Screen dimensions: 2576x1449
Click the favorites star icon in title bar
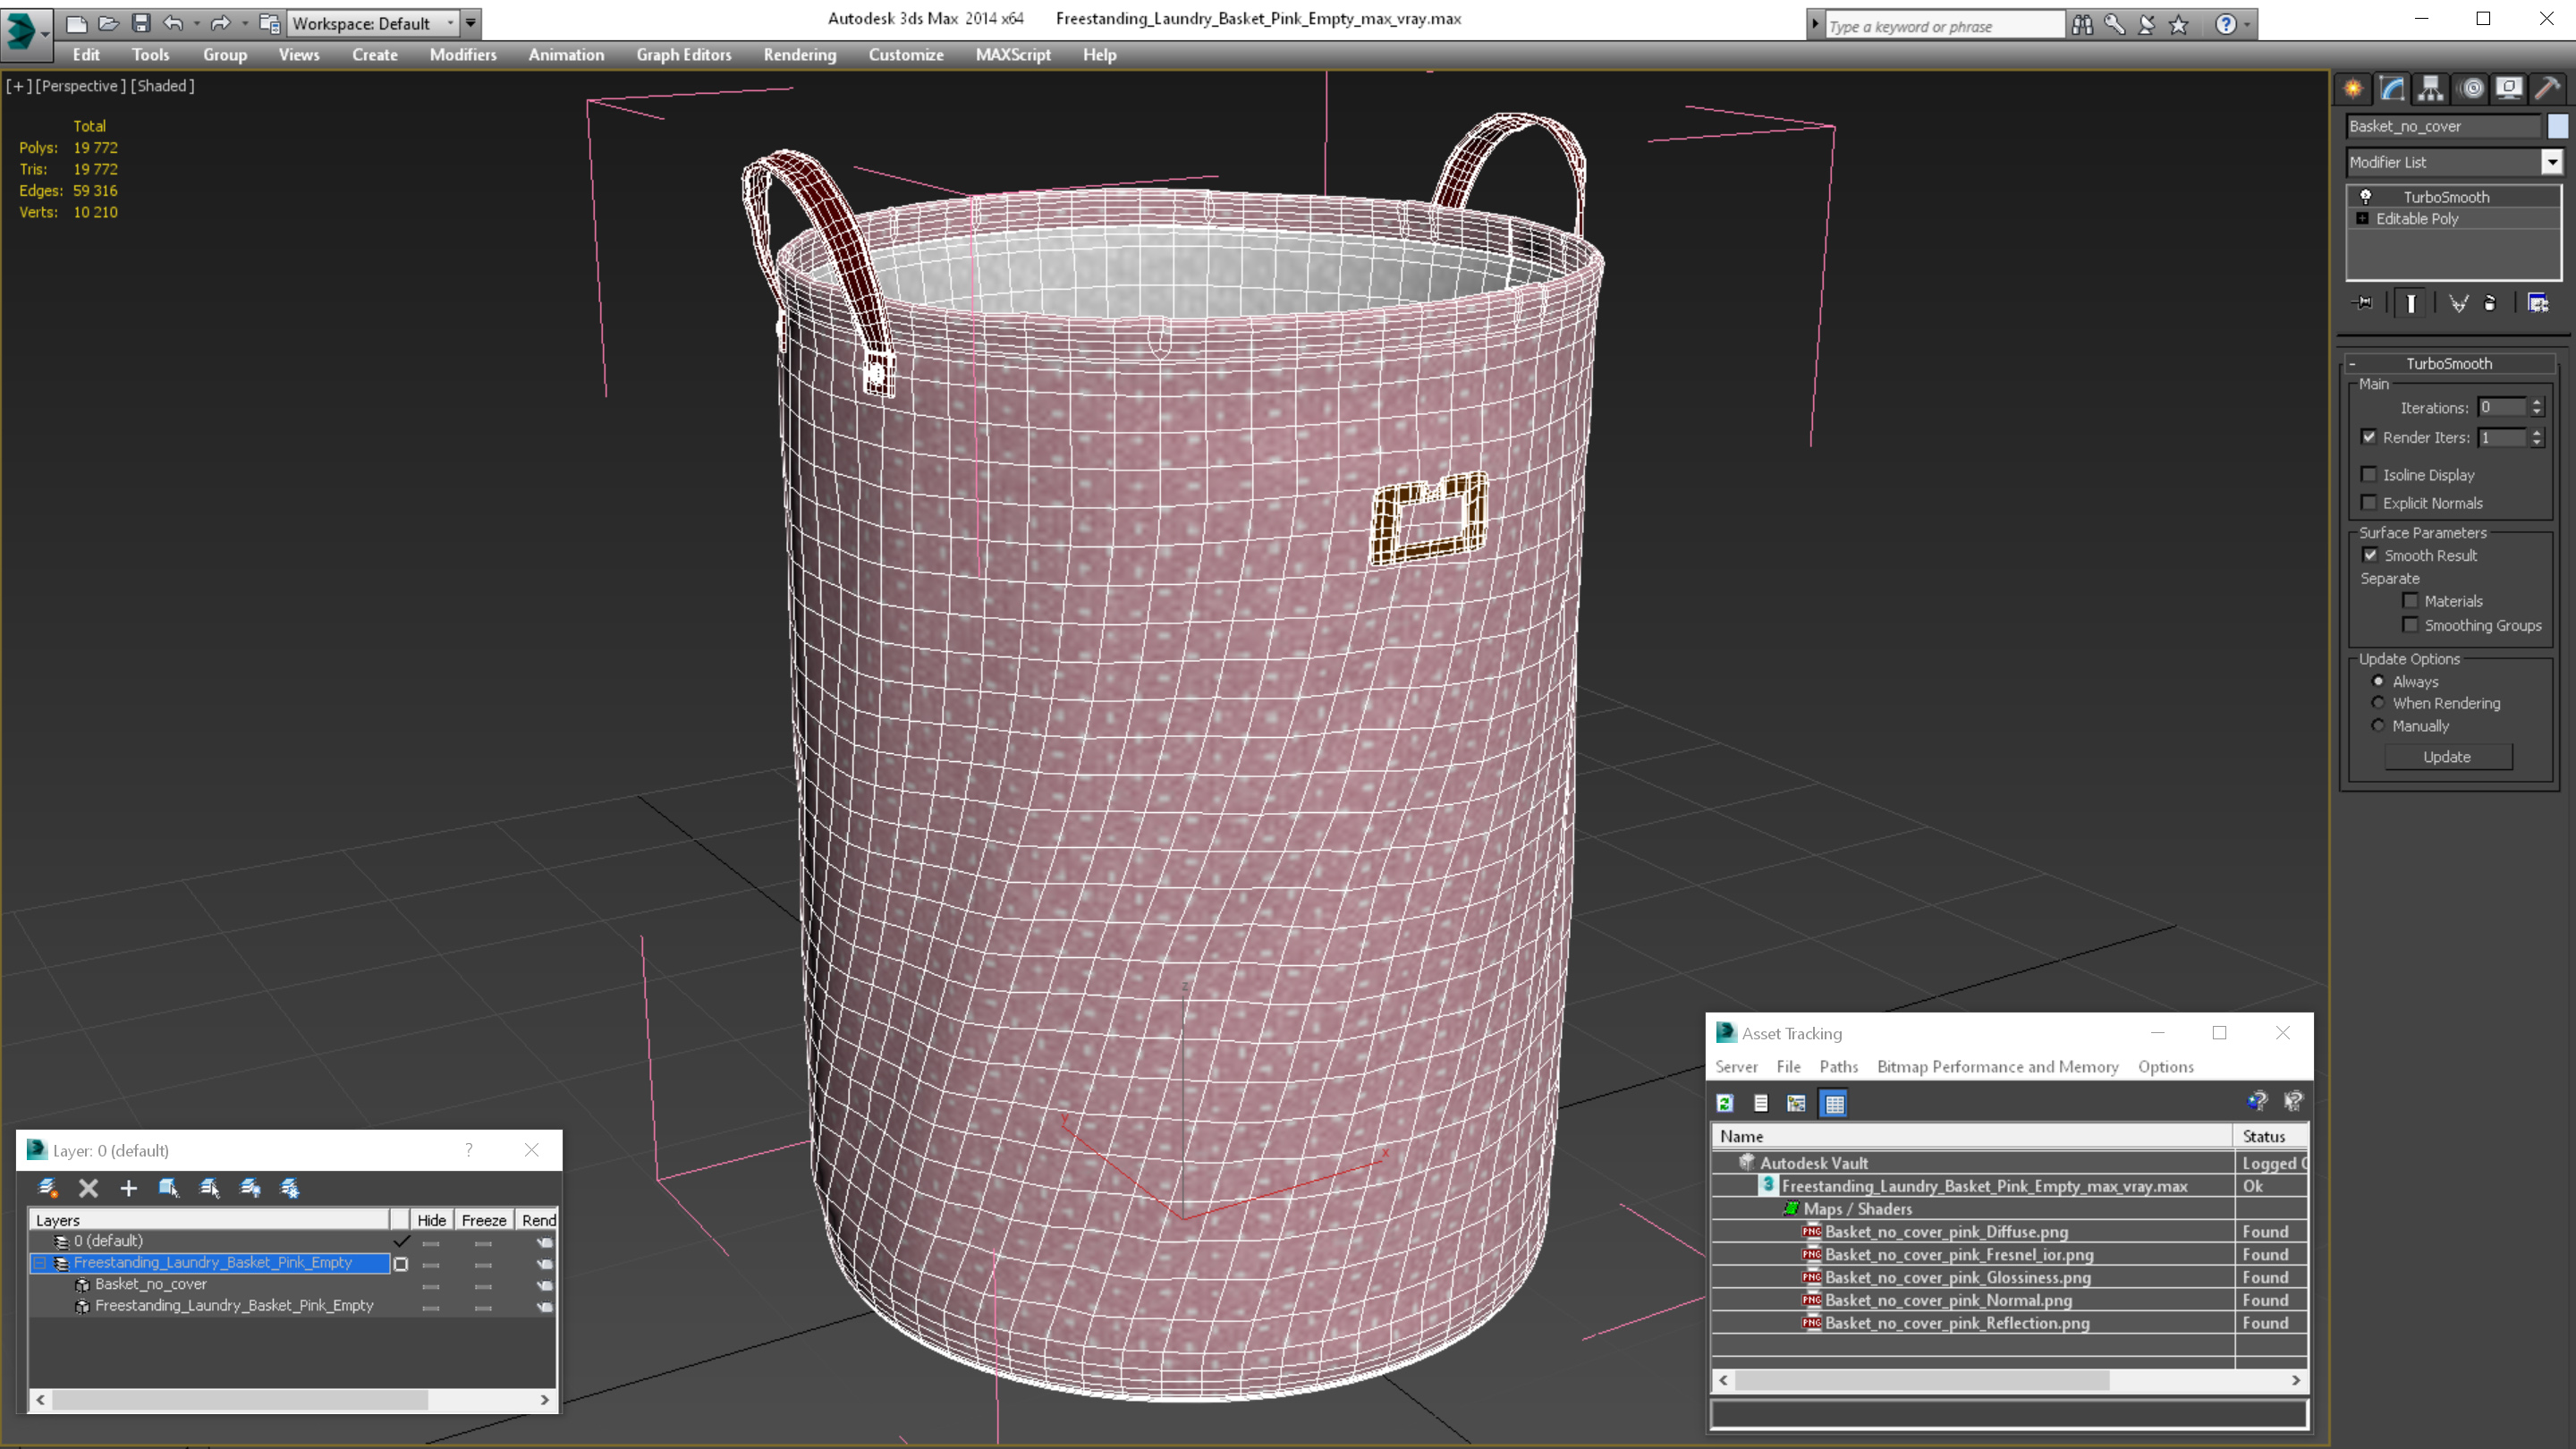[x=2179, y=25]
